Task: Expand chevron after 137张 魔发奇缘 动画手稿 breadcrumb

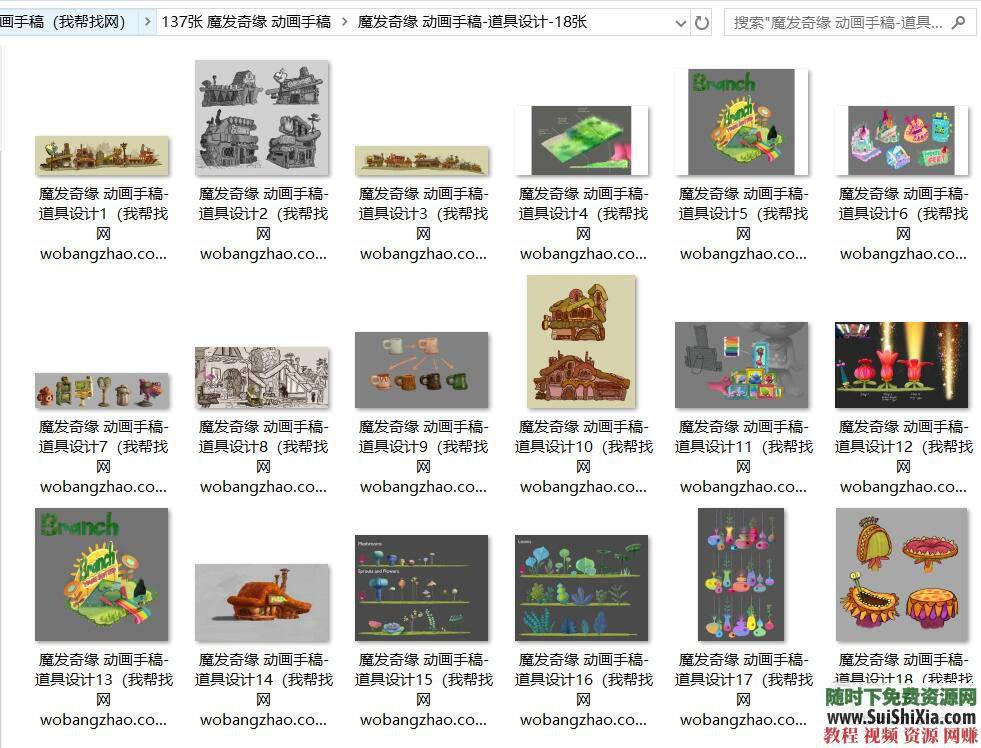Action: point(345,23)
